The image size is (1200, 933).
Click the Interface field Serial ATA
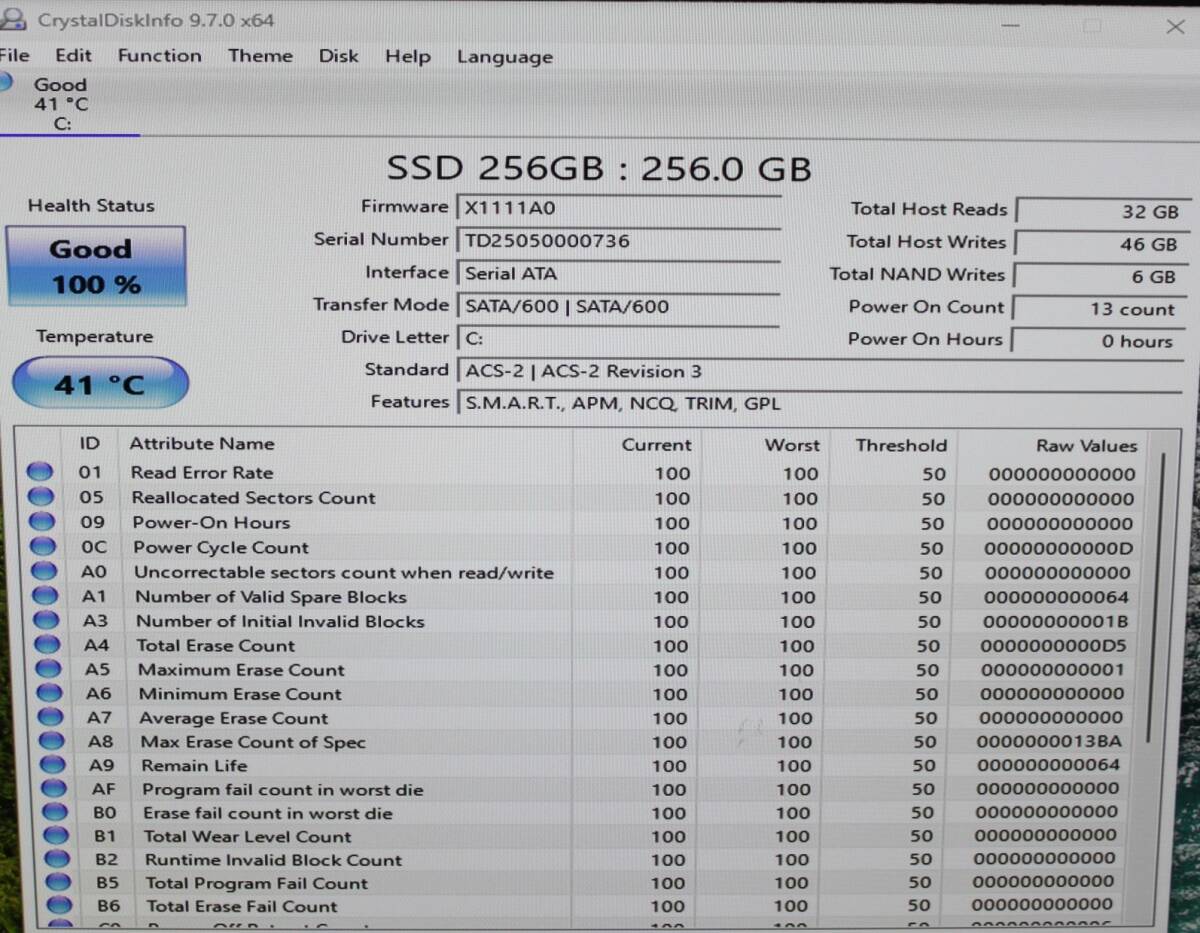point(618,273)
